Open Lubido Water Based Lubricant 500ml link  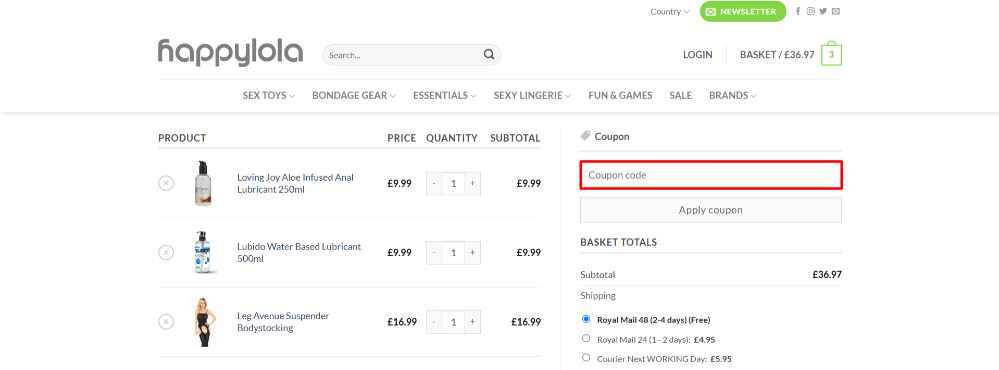point(299,253)
